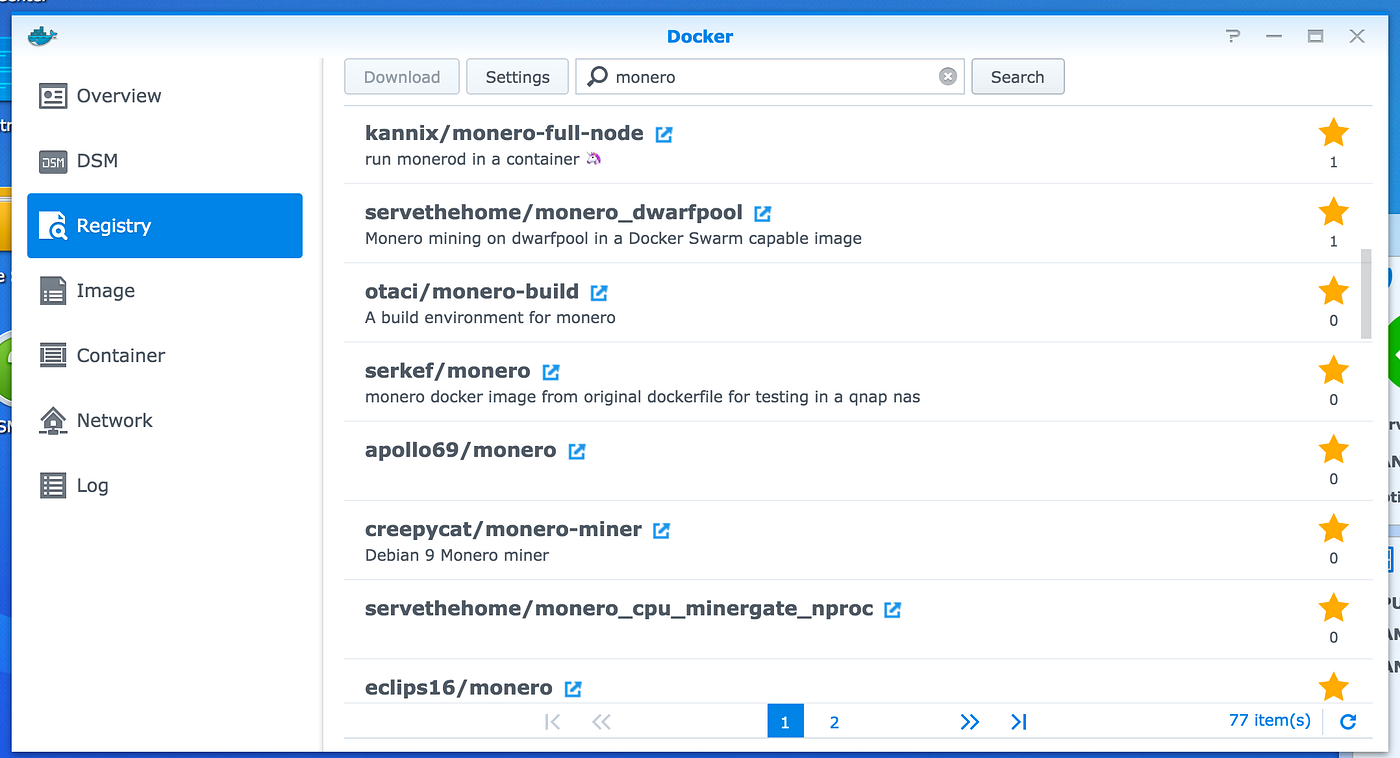Open external link for servethehome/monero_dwarfpool
This screenshot has height=758, width=1400.
[x=763, y=213]
